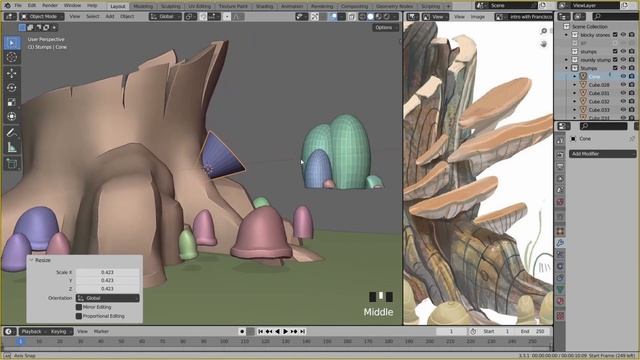The image size is (640, 360).
Task: Open Orientation Global dropdown in Resize panel
Action: (x=108, y=298)
